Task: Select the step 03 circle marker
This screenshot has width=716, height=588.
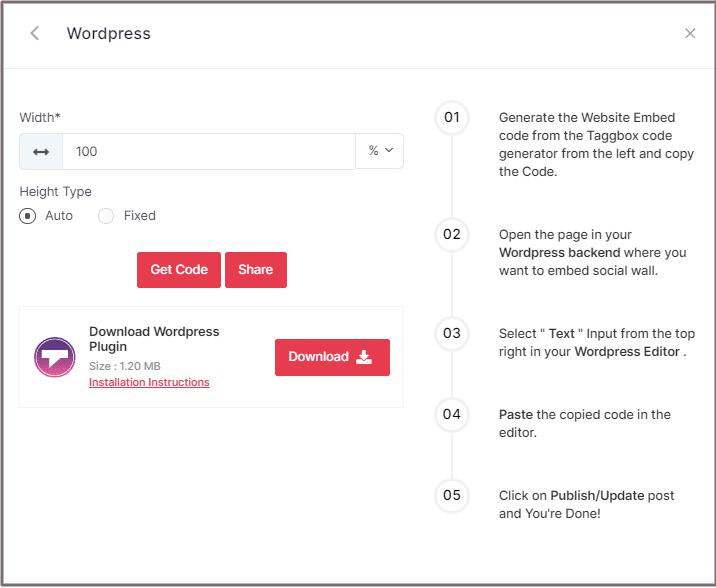Action: 452,333
